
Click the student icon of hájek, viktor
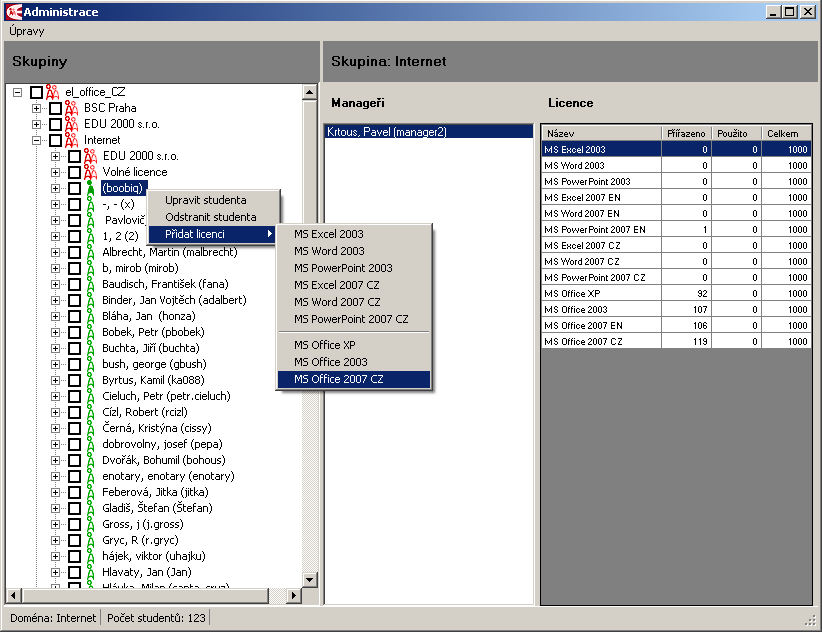90,557
